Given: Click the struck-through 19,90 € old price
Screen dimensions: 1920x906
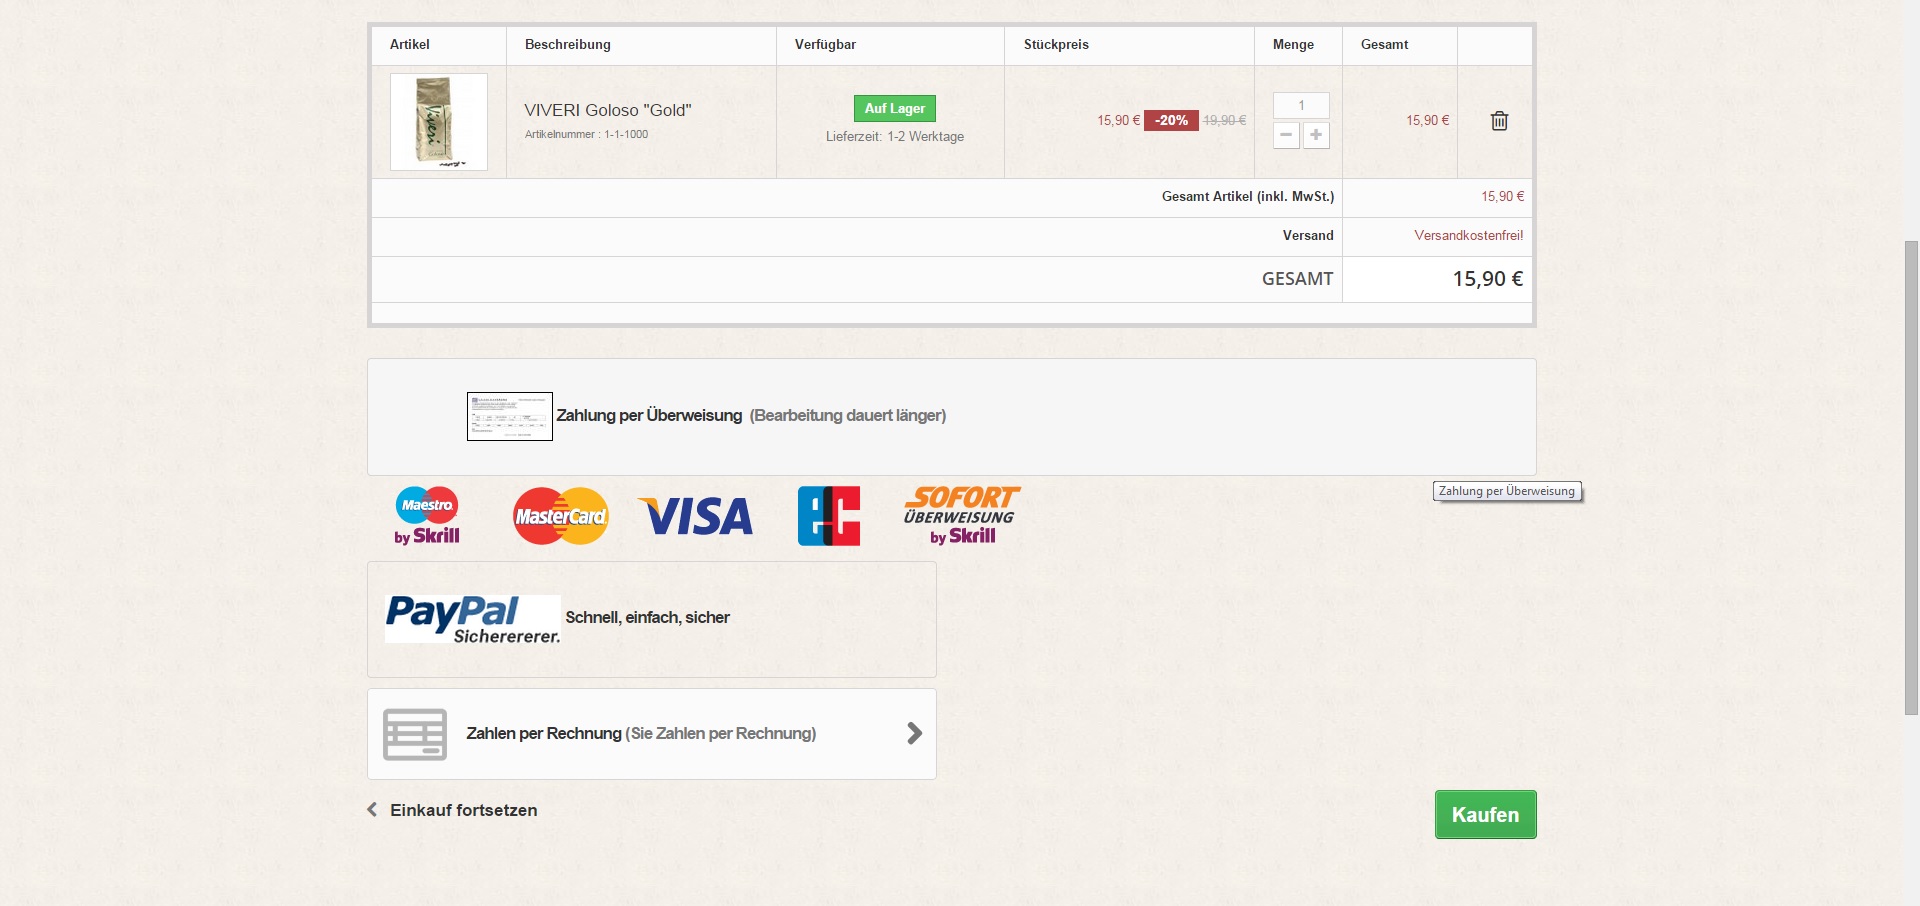Looking at the screenshot, I should (1224, 120).
